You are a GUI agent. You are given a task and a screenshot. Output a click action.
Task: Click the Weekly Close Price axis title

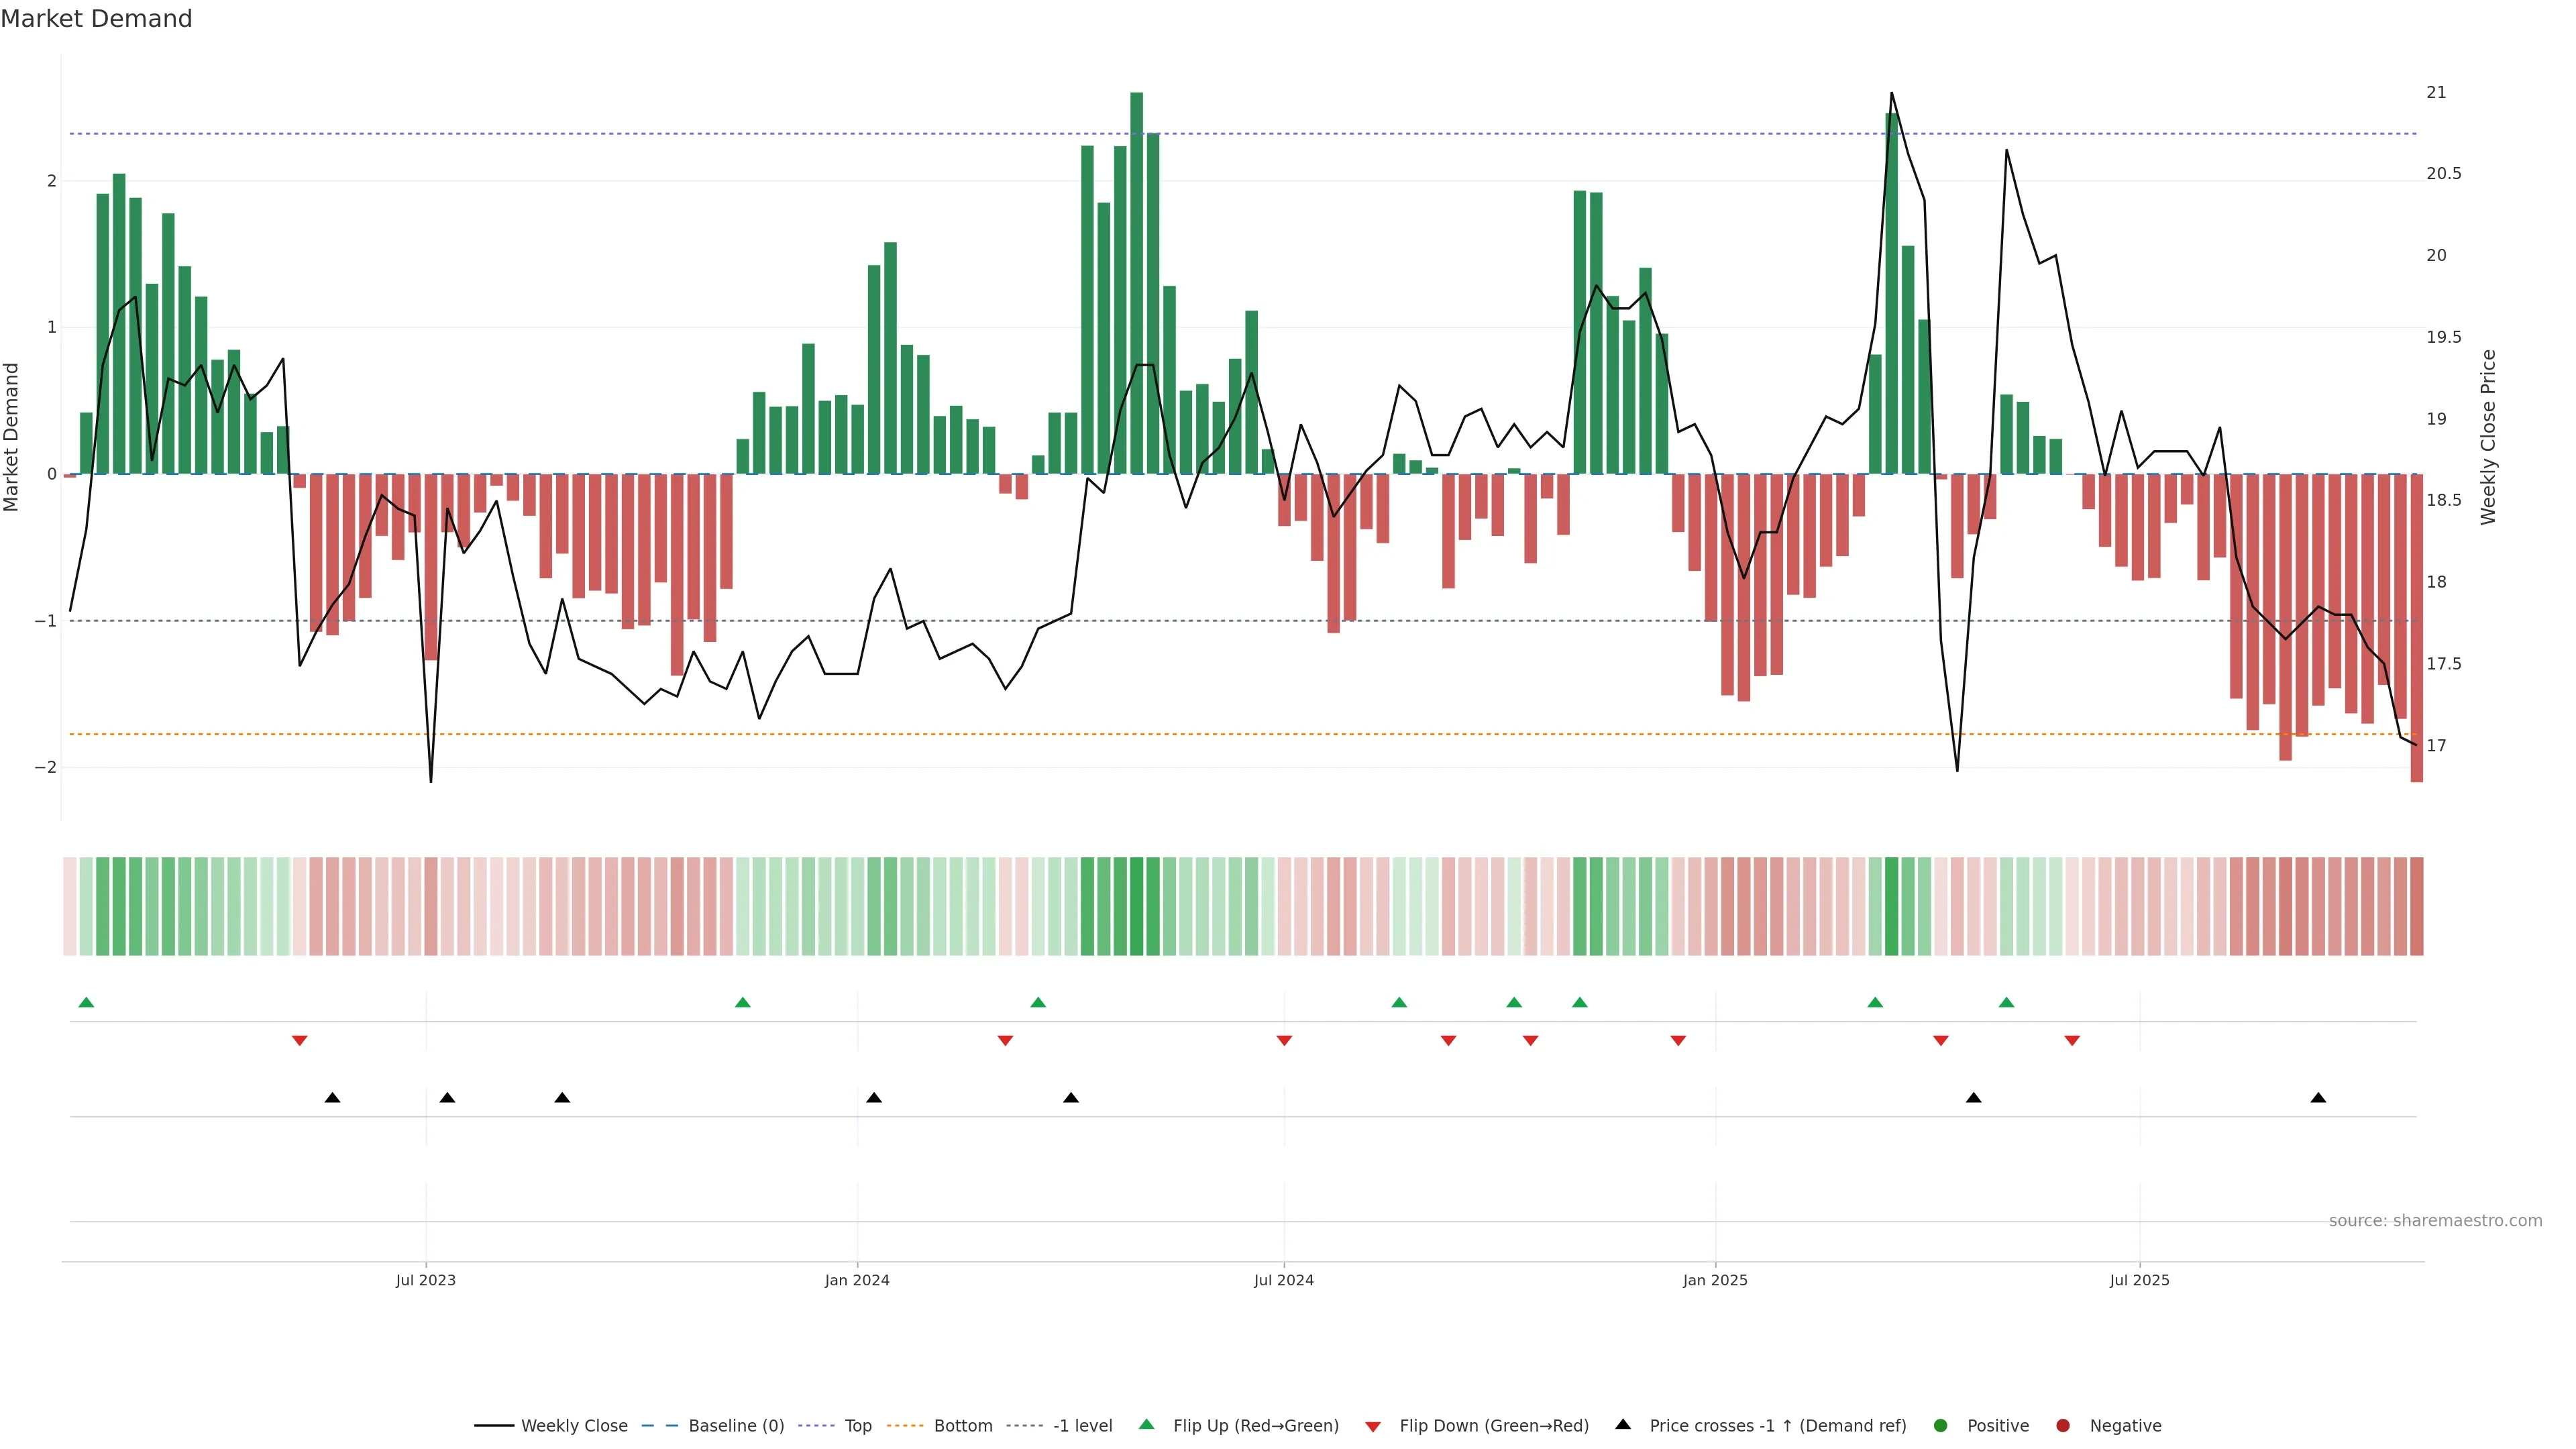coord(2489,437)
